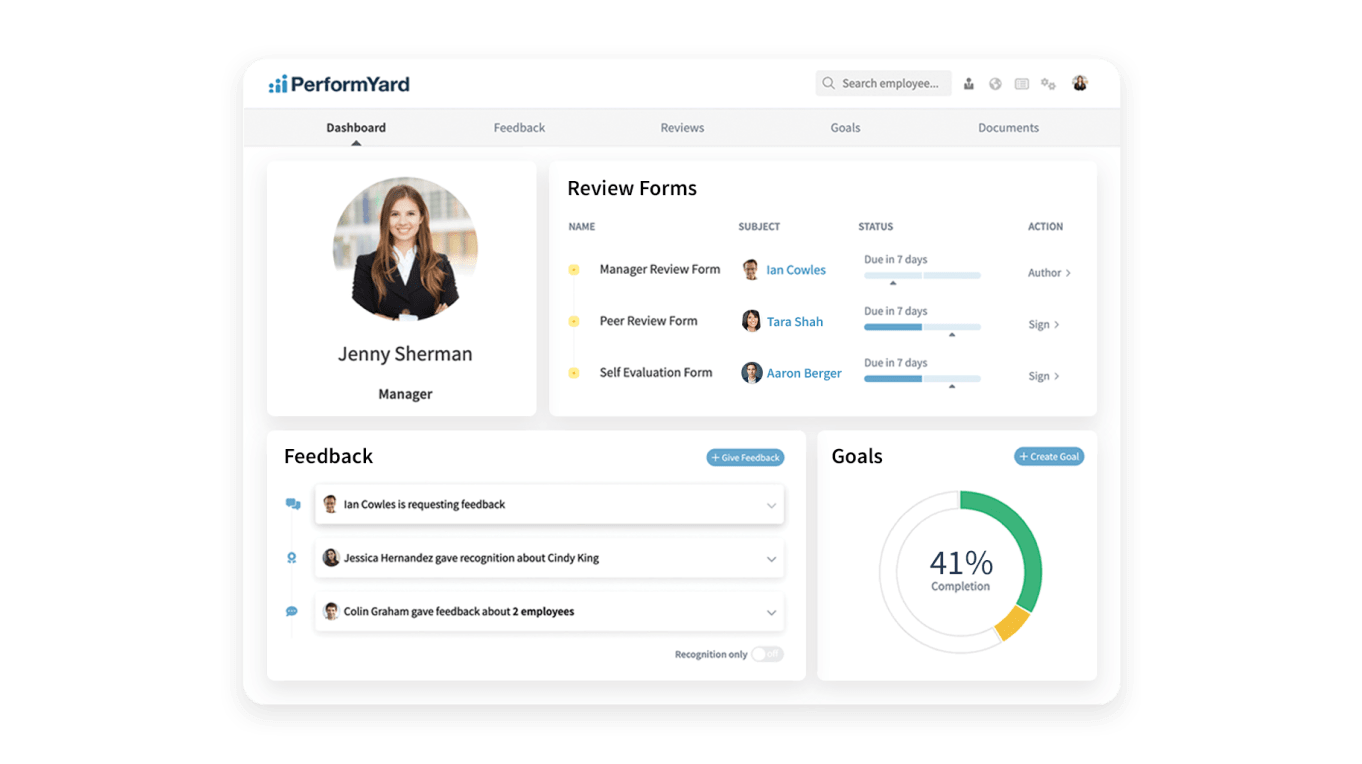Image resolution: width=1362 pixels, height=764 pixels.
Task: Click the PerformYard logo
Action: click(x=339, y=84)
